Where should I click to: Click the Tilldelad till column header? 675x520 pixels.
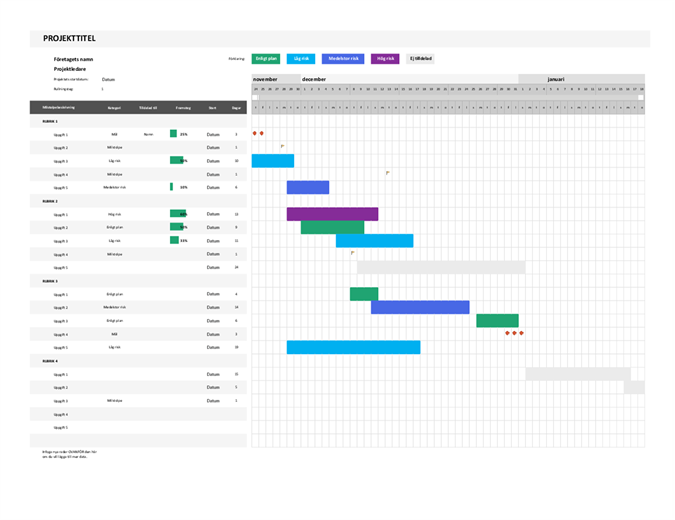148,108
